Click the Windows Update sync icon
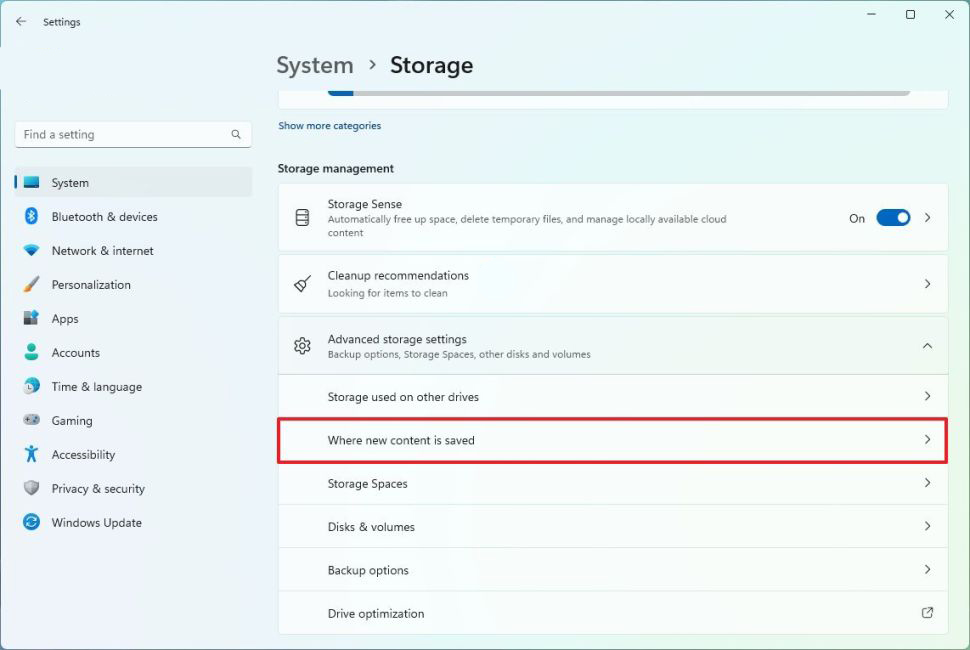 coord(31,523)
